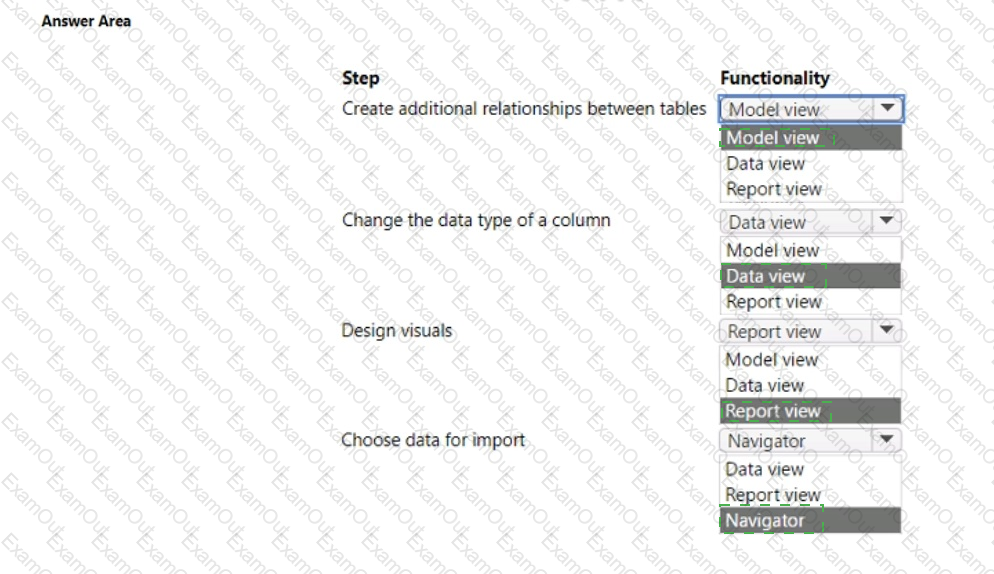Click the Navigator combo box field
Image resolution: width=994 pixels, height=574 pixels.
[810, 440]
